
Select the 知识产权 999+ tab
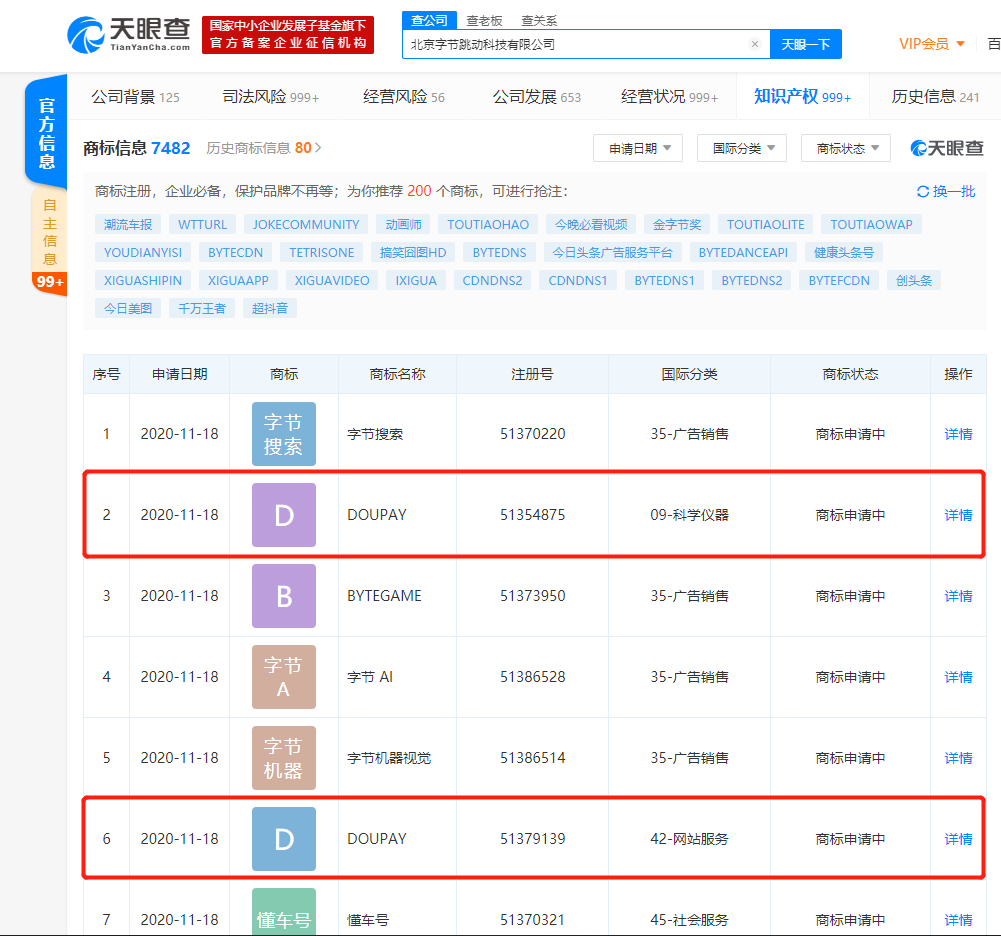coord(802,97)
